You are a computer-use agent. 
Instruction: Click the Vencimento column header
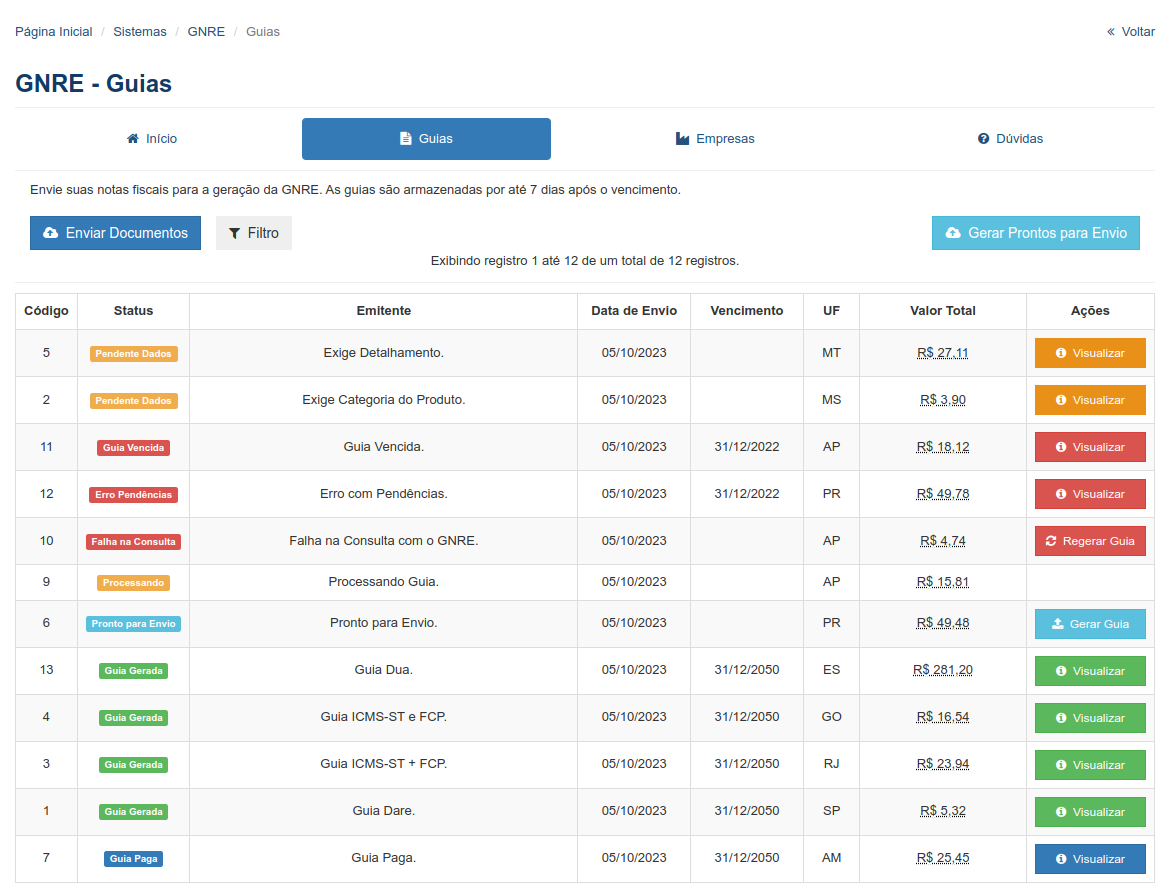pyautogui.click(x=747, y=311)
